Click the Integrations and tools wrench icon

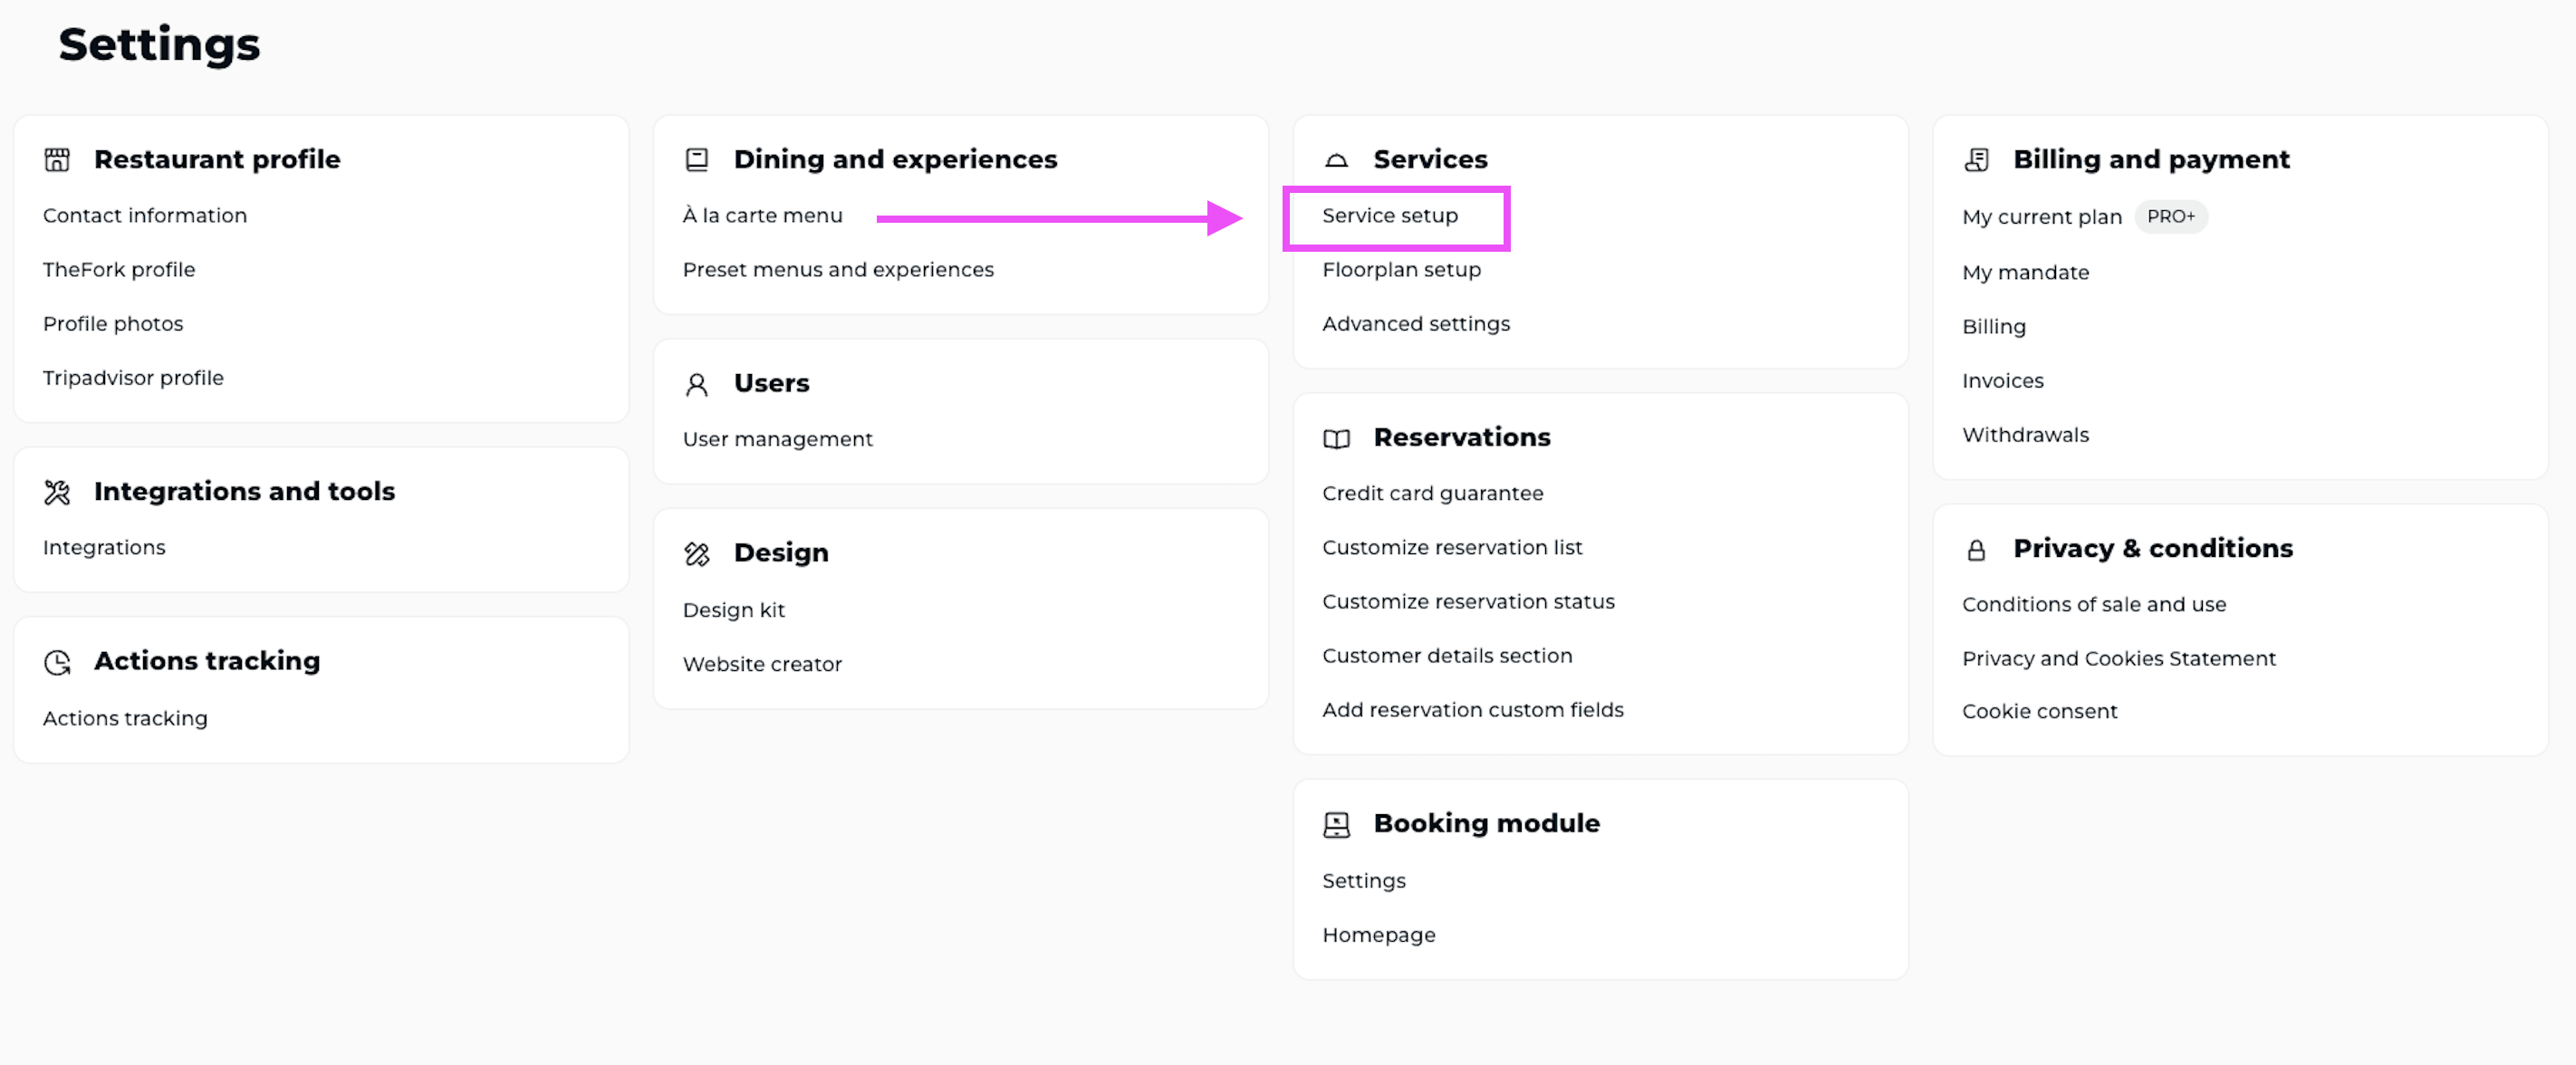(x=57, y=492)
